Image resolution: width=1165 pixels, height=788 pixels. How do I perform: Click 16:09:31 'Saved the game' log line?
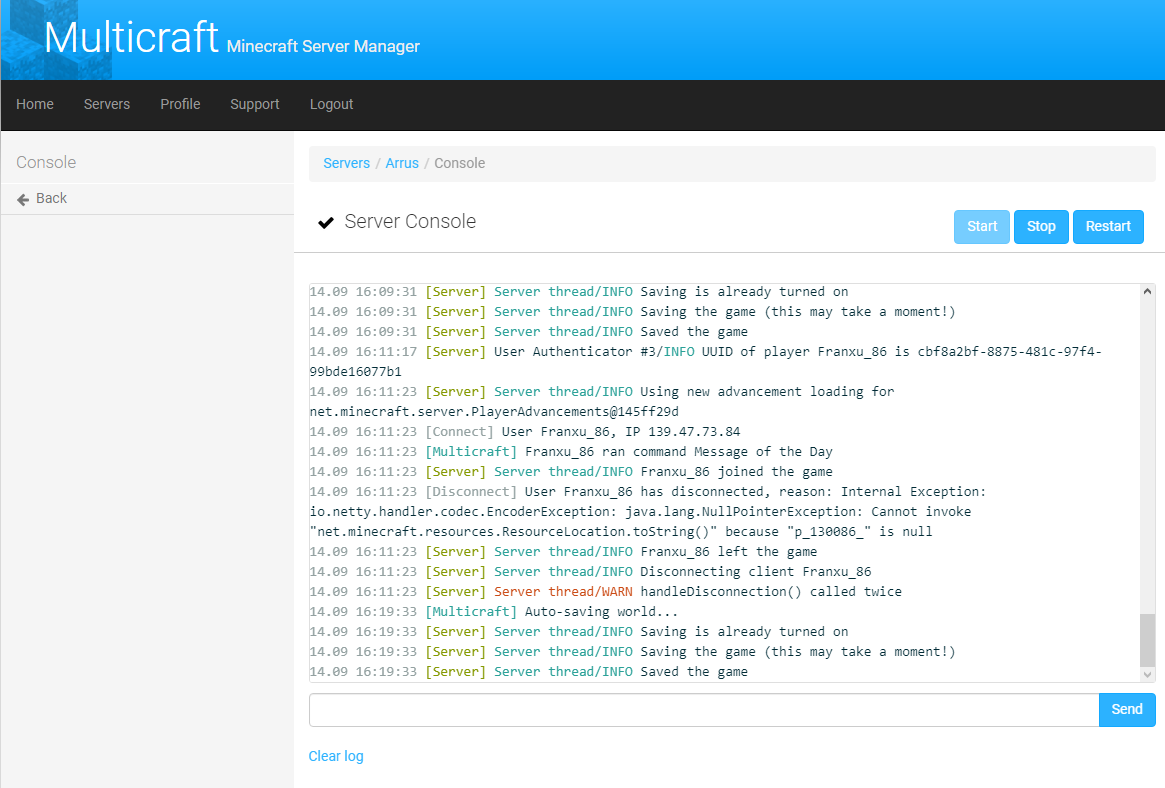pyautogui.click(x=528, y=332)
